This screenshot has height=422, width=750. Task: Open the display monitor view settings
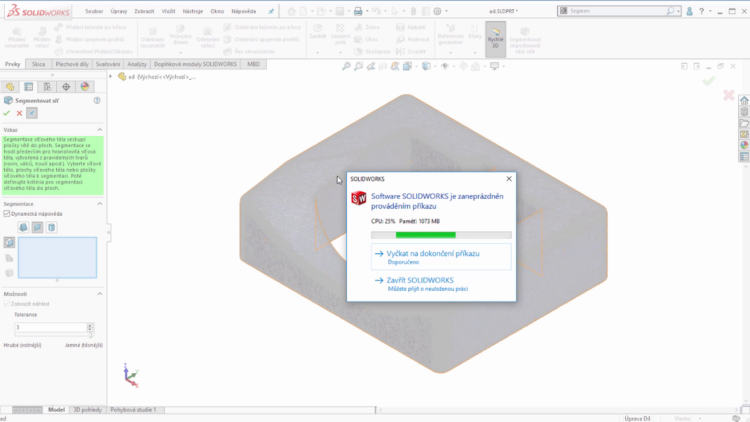[x=495, y=66]
